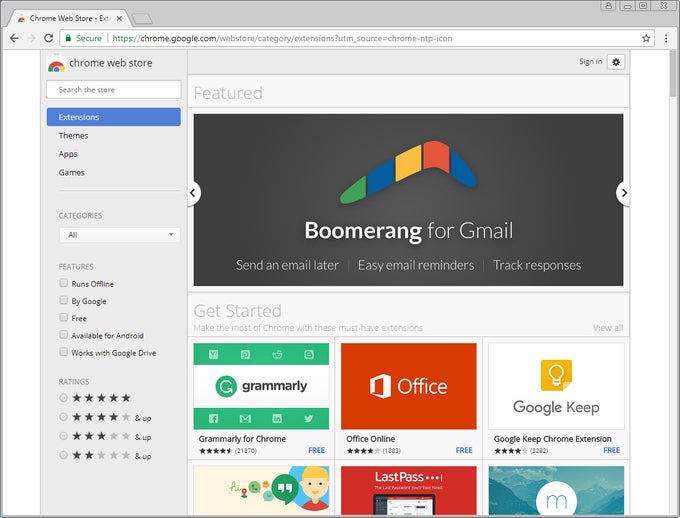Open the settings gear next to Sign in
The height and width of the screenshot is (518, 680).
coord(616,62)
